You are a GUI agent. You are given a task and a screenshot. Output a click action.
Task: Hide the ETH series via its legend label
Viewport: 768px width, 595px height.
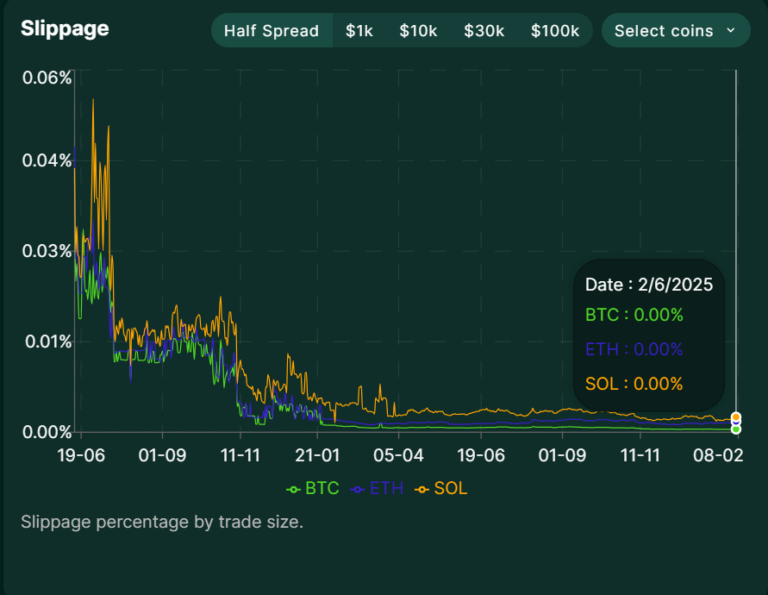pyautogui.click(x=385, y=489)
